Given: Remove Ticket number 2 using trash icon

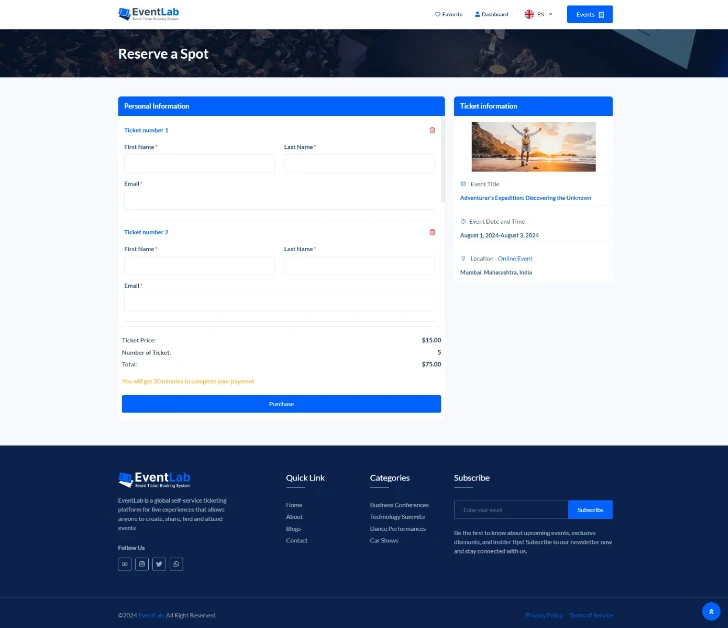Looking at the screenshot, I should pos(432,232).
